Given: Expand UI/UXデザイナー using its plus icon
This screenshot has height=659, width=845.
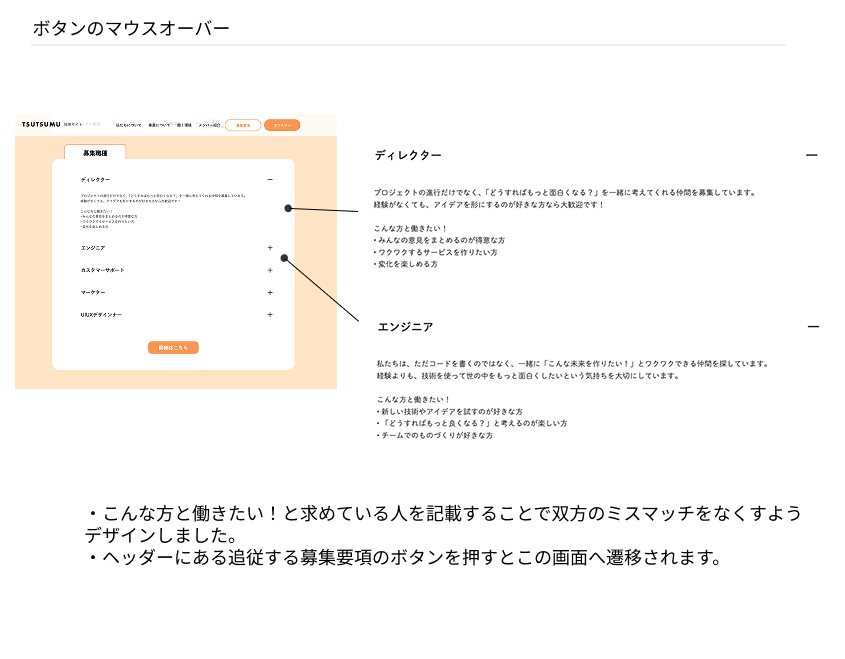Looking at the screenshot, I should [270, 315].
